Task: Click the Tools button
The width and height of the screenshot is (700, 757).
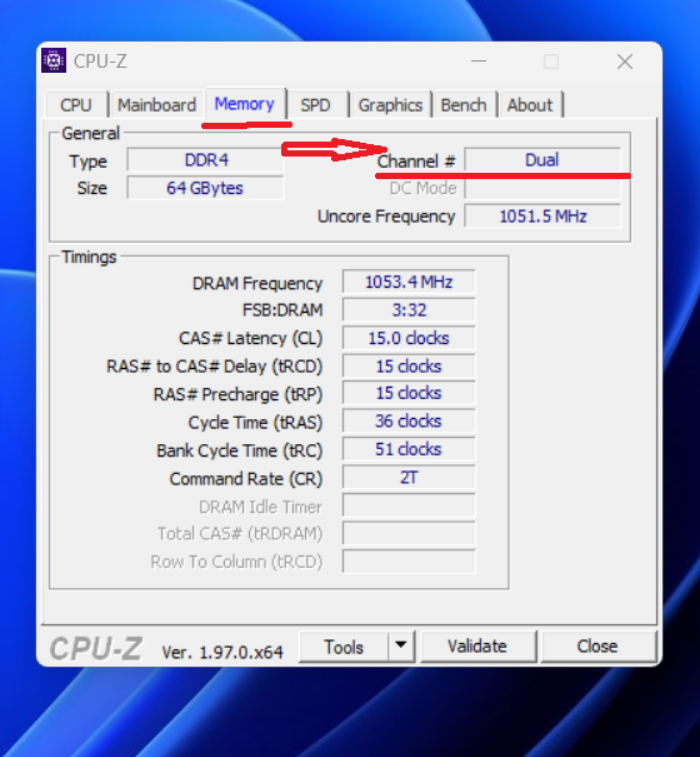Action: [344, 647]
